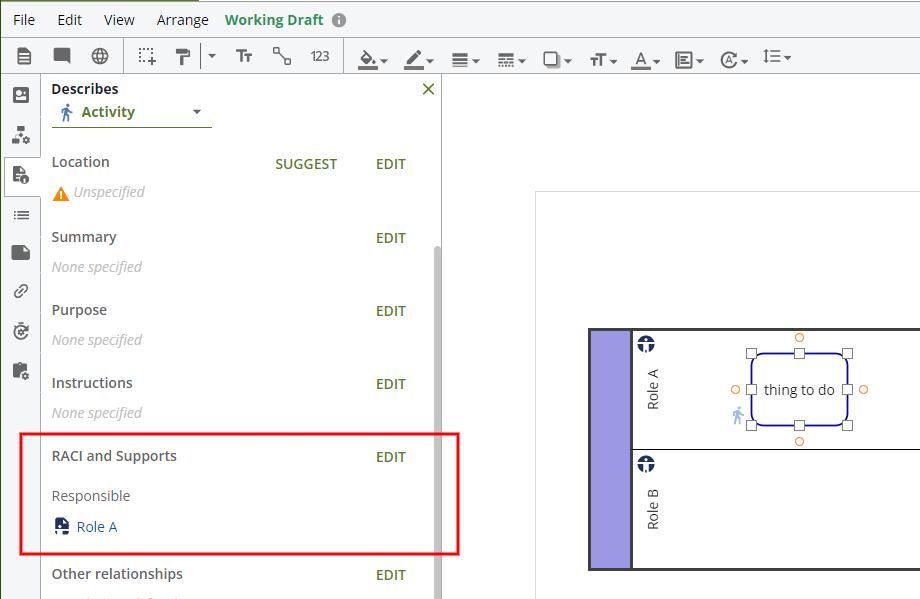Click EDIT for RACI and Supports
Screen dimensions: 920x599
[390, 457]
